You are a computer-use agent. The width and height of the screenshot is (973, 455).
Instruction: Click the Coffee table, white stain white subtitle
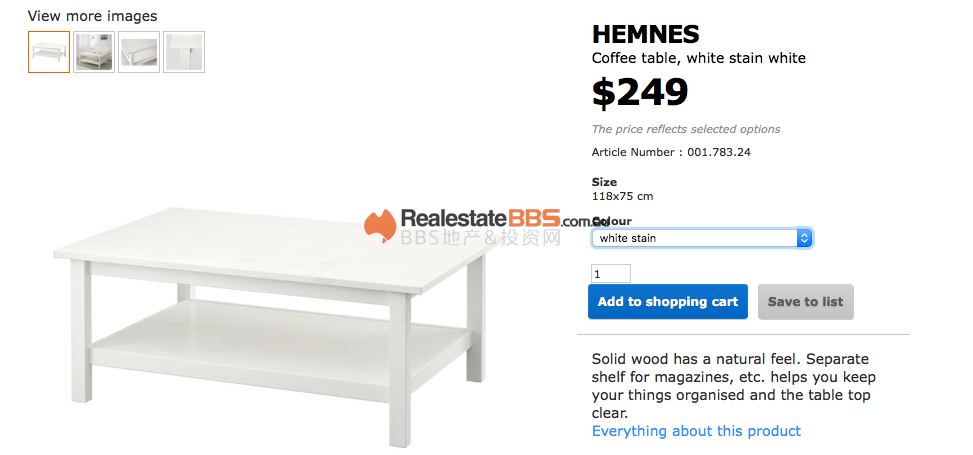pyautogui.click(x=698, y=58)
